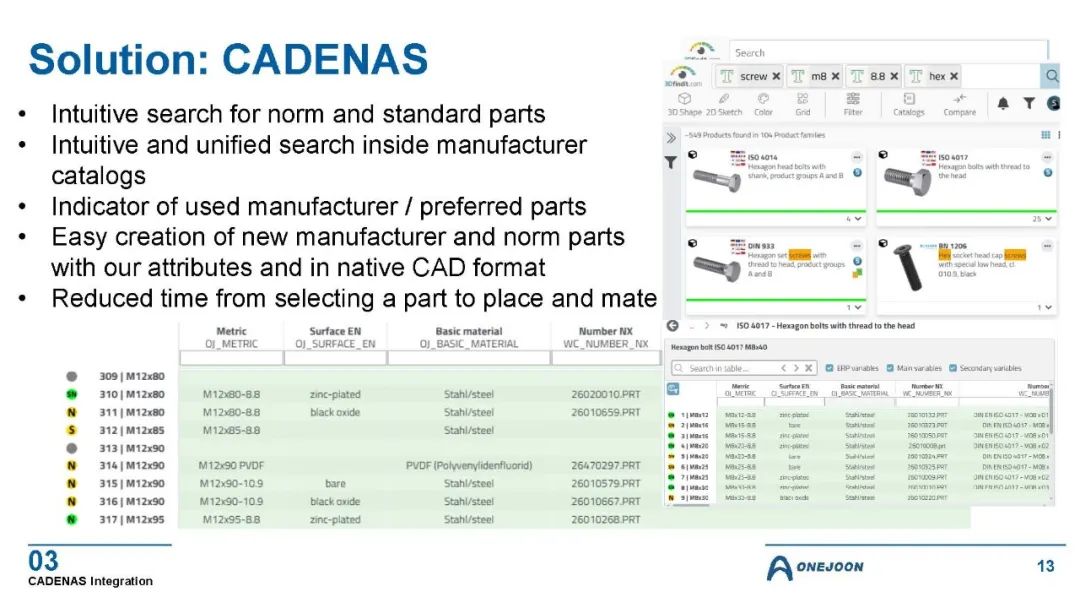Toggle the Secondary variables checkbox
Screen dimensions: 1080x608
(x=953, y=368)
